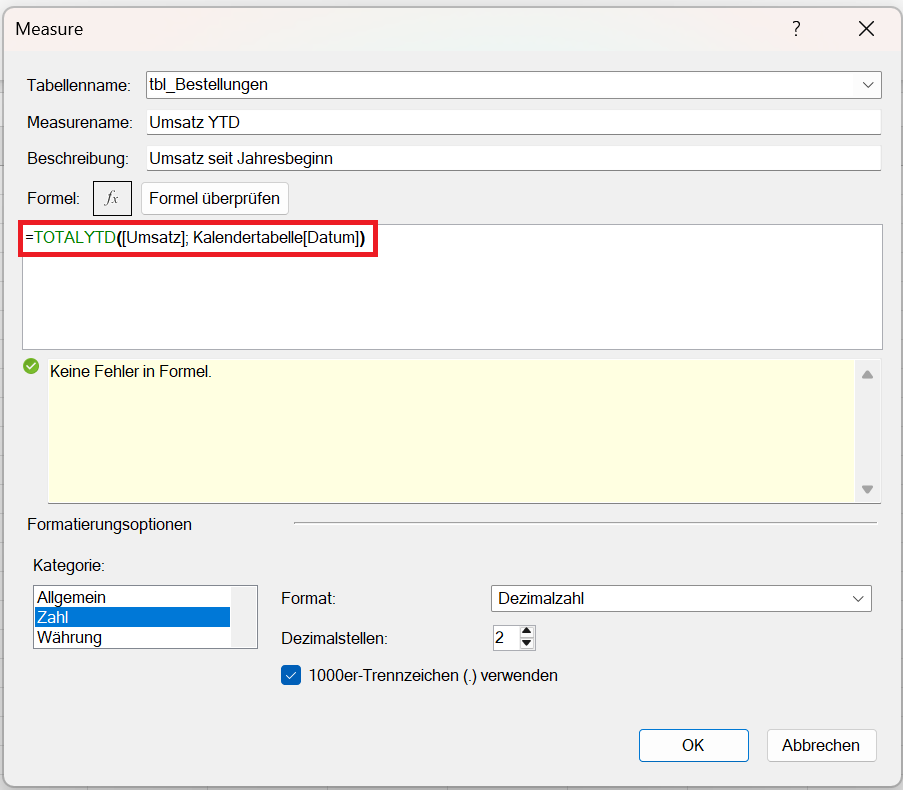903x790 pixels.
Task: Click the fx insert function button
Action: click(x=112, y=198)
